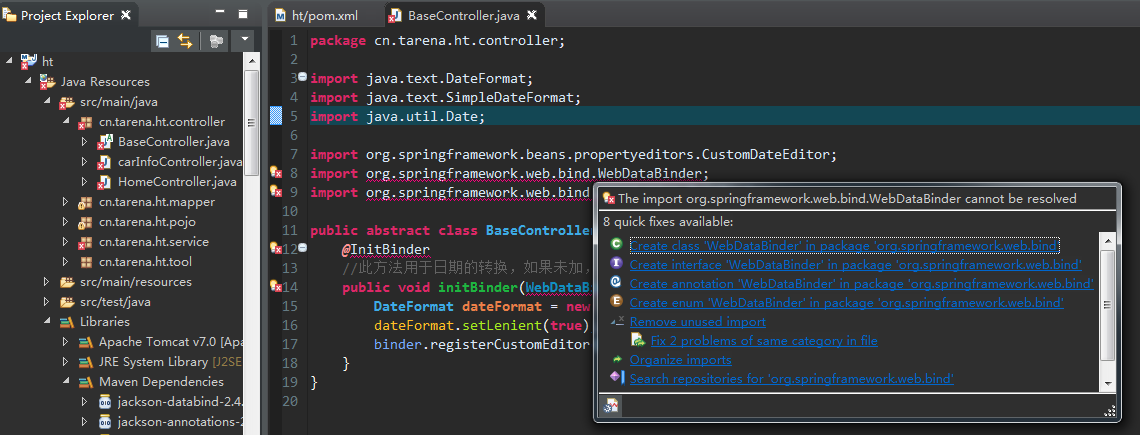The image size is (1140, 435).
Task: Expand the cn.tarena.ht.pojo package
Action: 66,221
